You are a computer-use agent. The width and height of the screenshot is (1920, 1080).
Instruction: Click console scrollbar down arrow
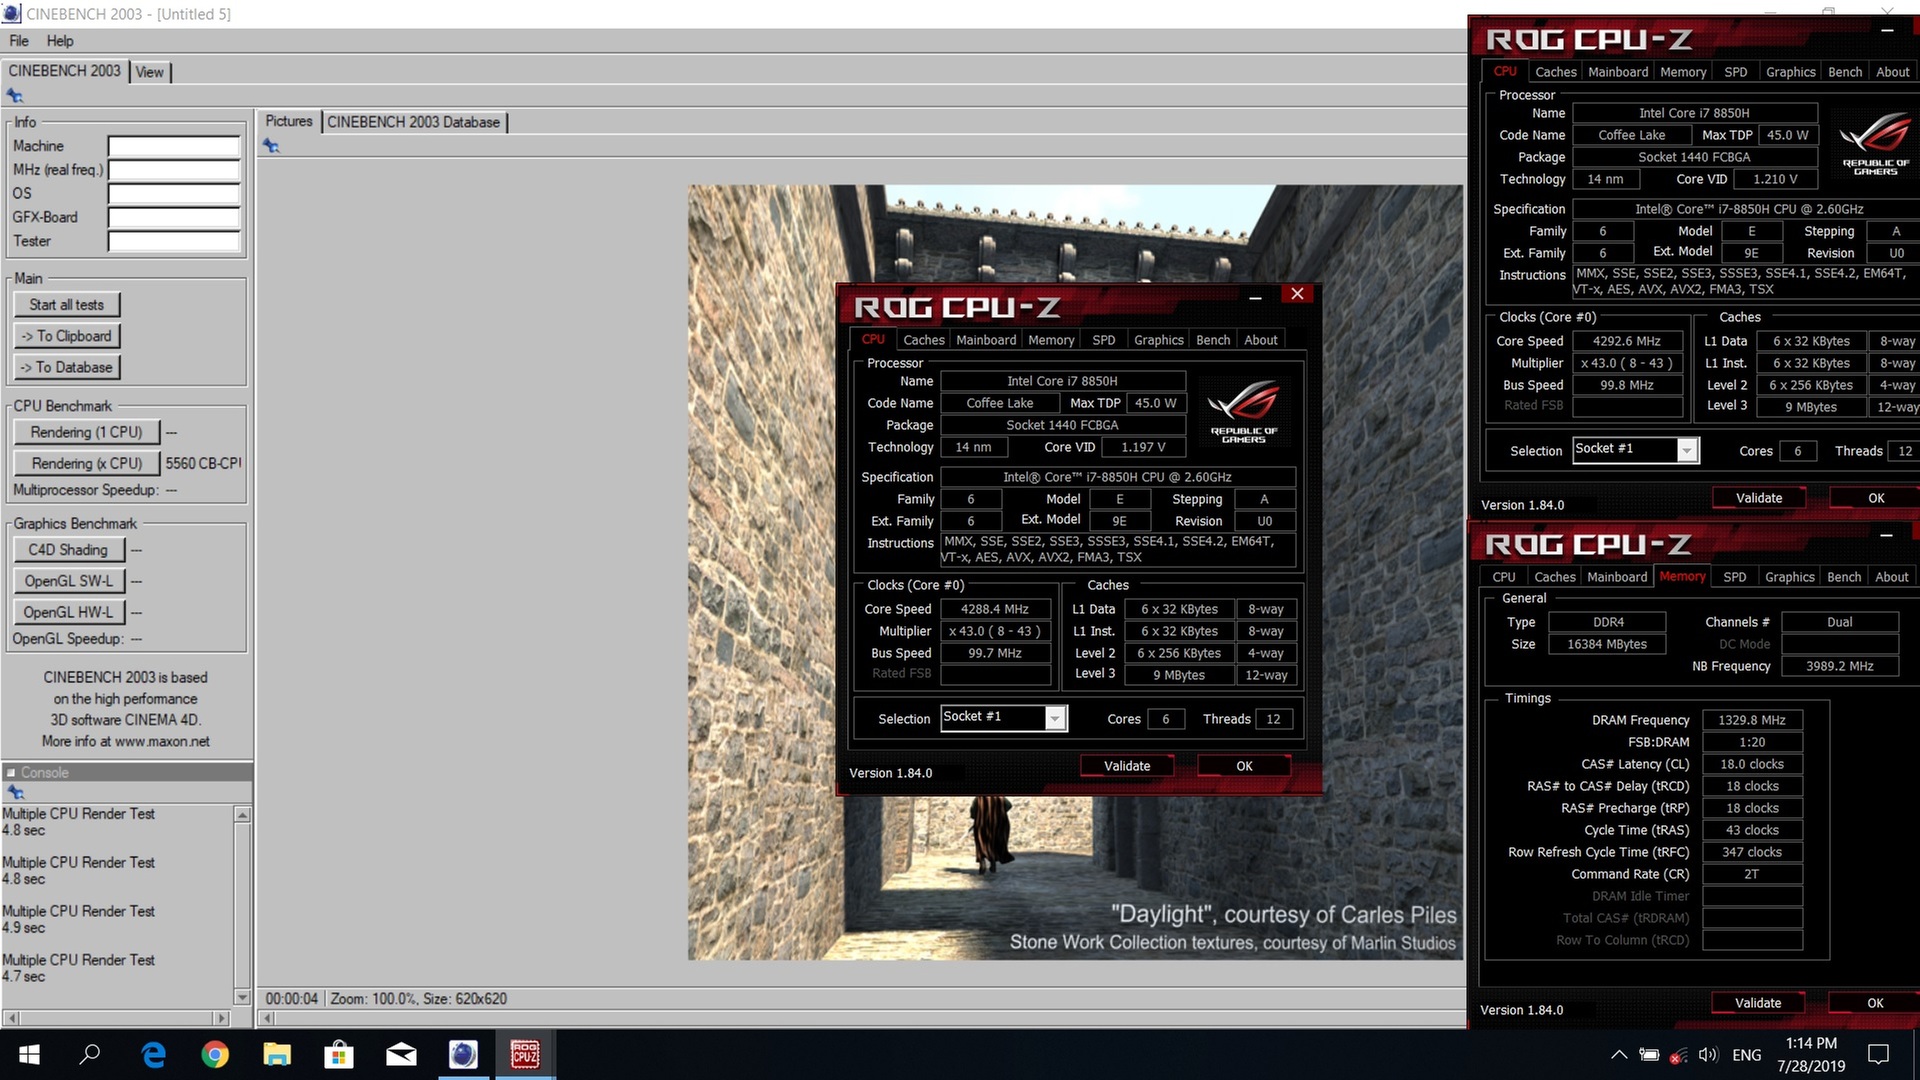coord(242,997)
